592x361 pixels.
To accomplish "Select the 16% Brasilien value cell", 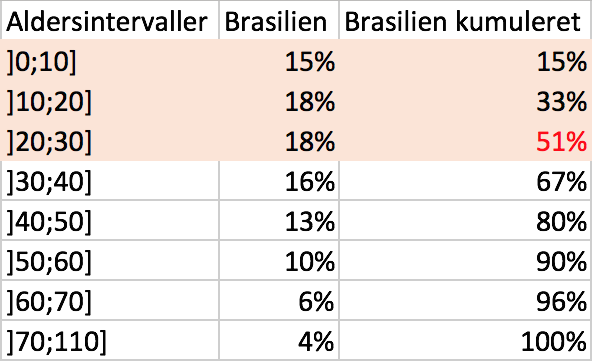I will click(279, 180).
